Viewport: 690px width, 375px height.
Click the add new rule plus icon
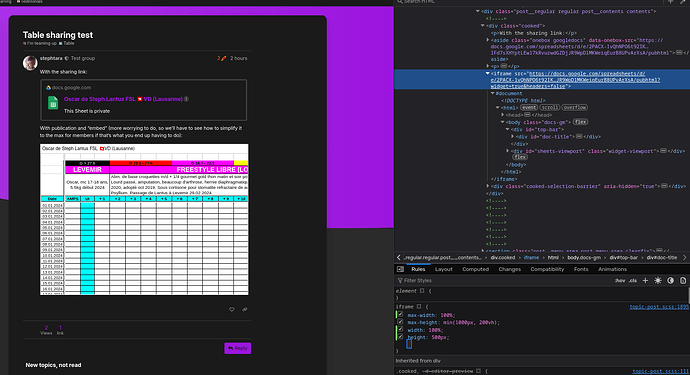(645, 280)
